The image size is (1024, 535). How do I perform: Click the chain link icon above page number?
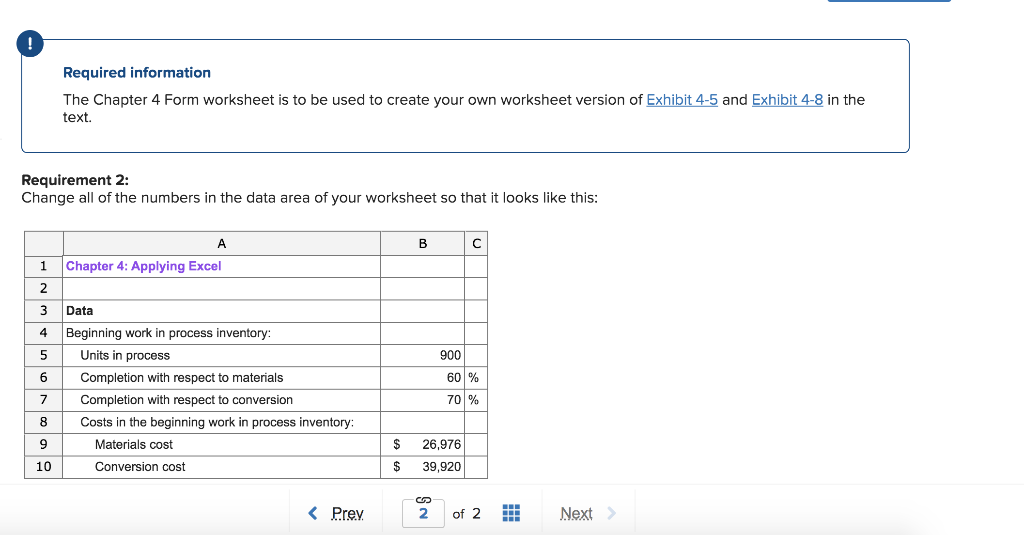(423, 500)
